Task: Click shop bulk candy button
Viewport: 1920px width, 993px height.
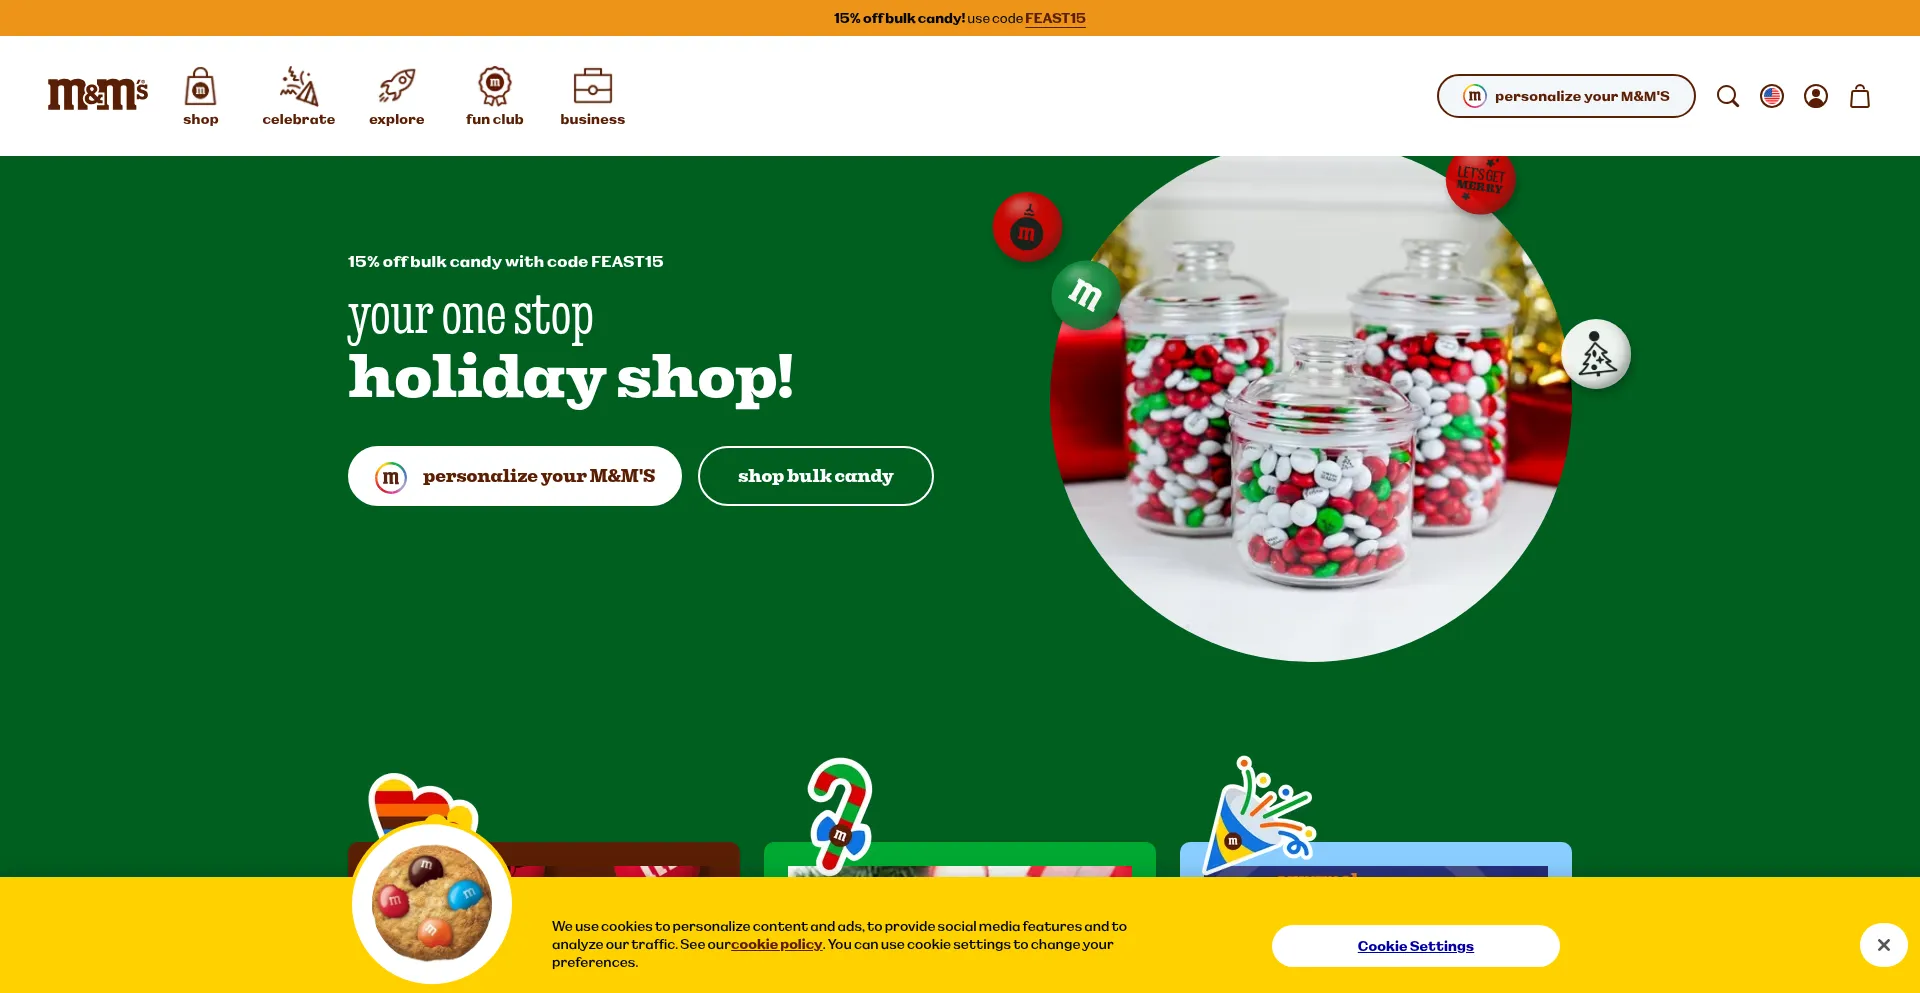Action: click(x=815, y=476)
